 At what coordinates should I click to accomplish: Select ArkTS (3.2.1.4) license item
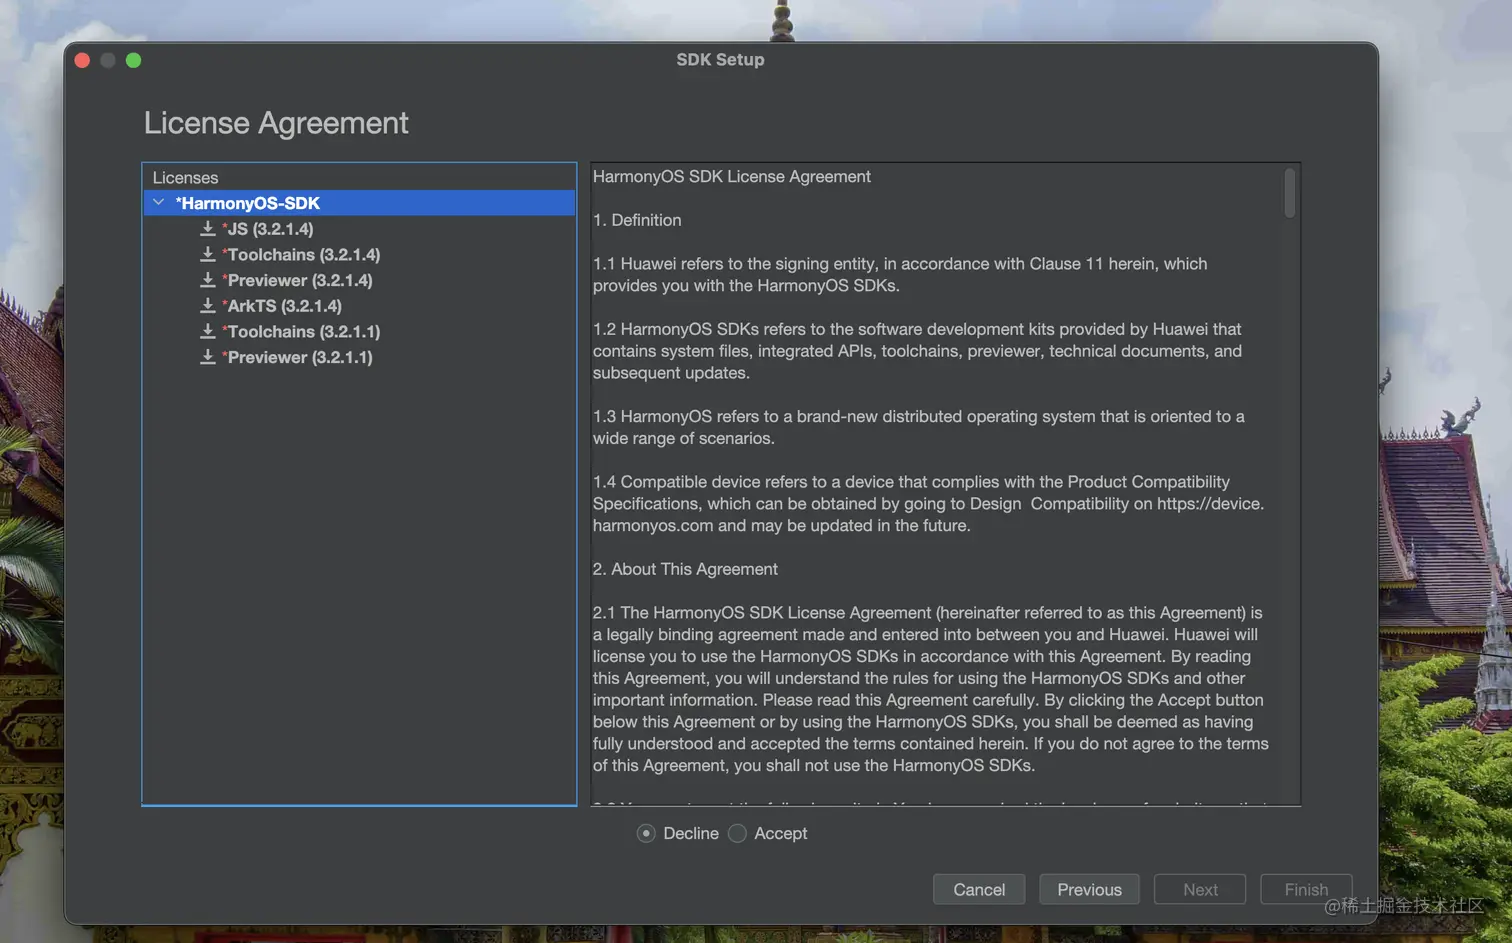tap(282, 306)
